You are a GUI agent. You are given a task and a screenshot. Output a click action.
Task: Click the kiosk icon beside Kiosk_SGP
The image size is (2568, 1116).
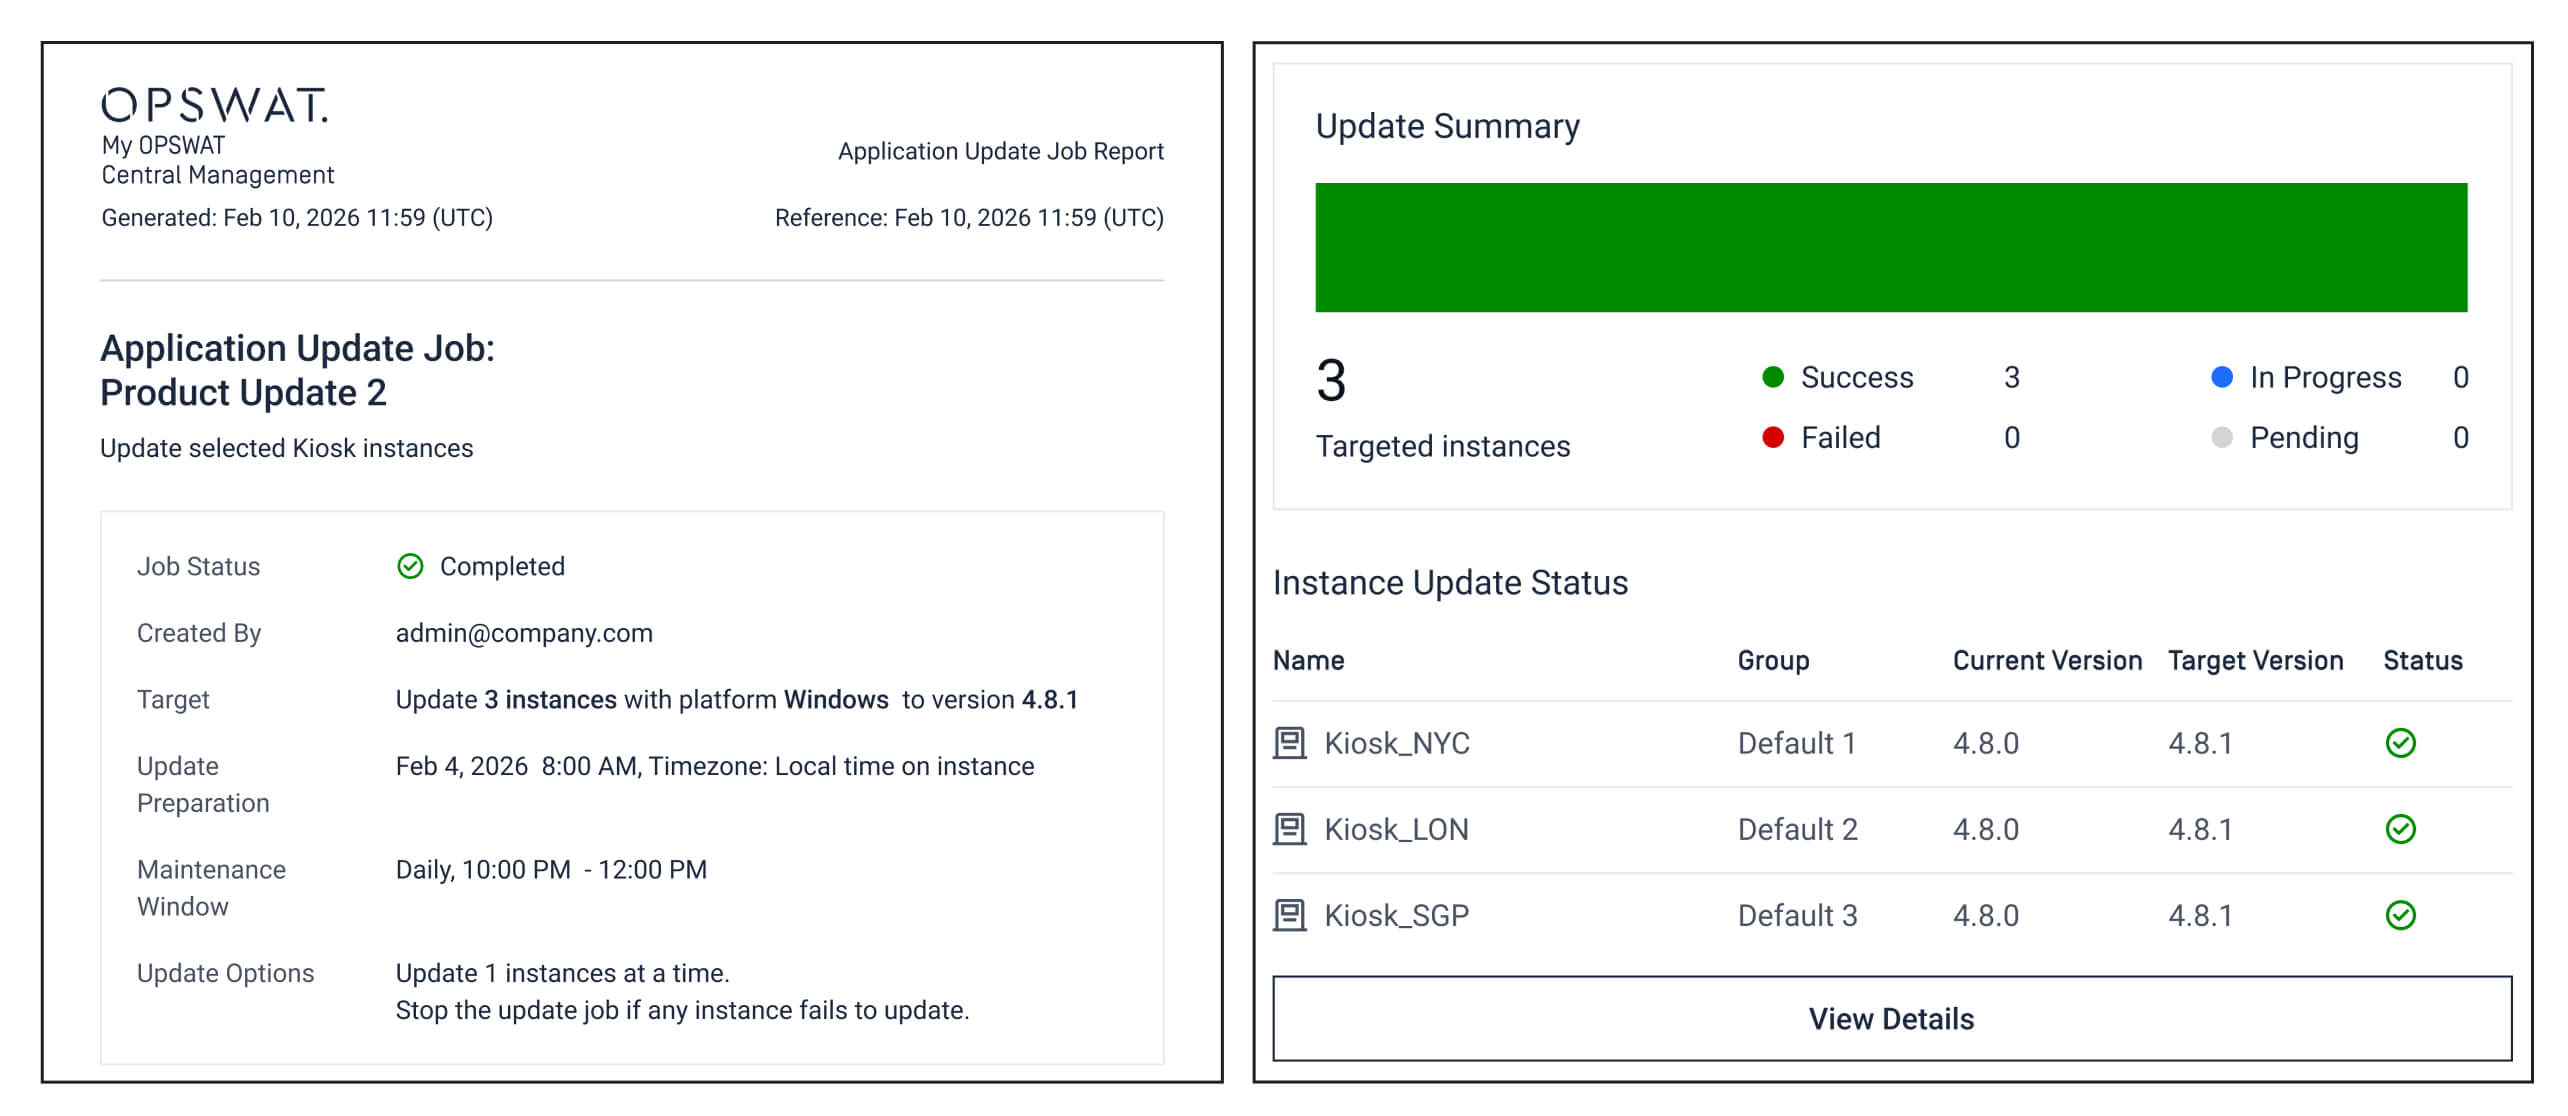coord(1290,915)
